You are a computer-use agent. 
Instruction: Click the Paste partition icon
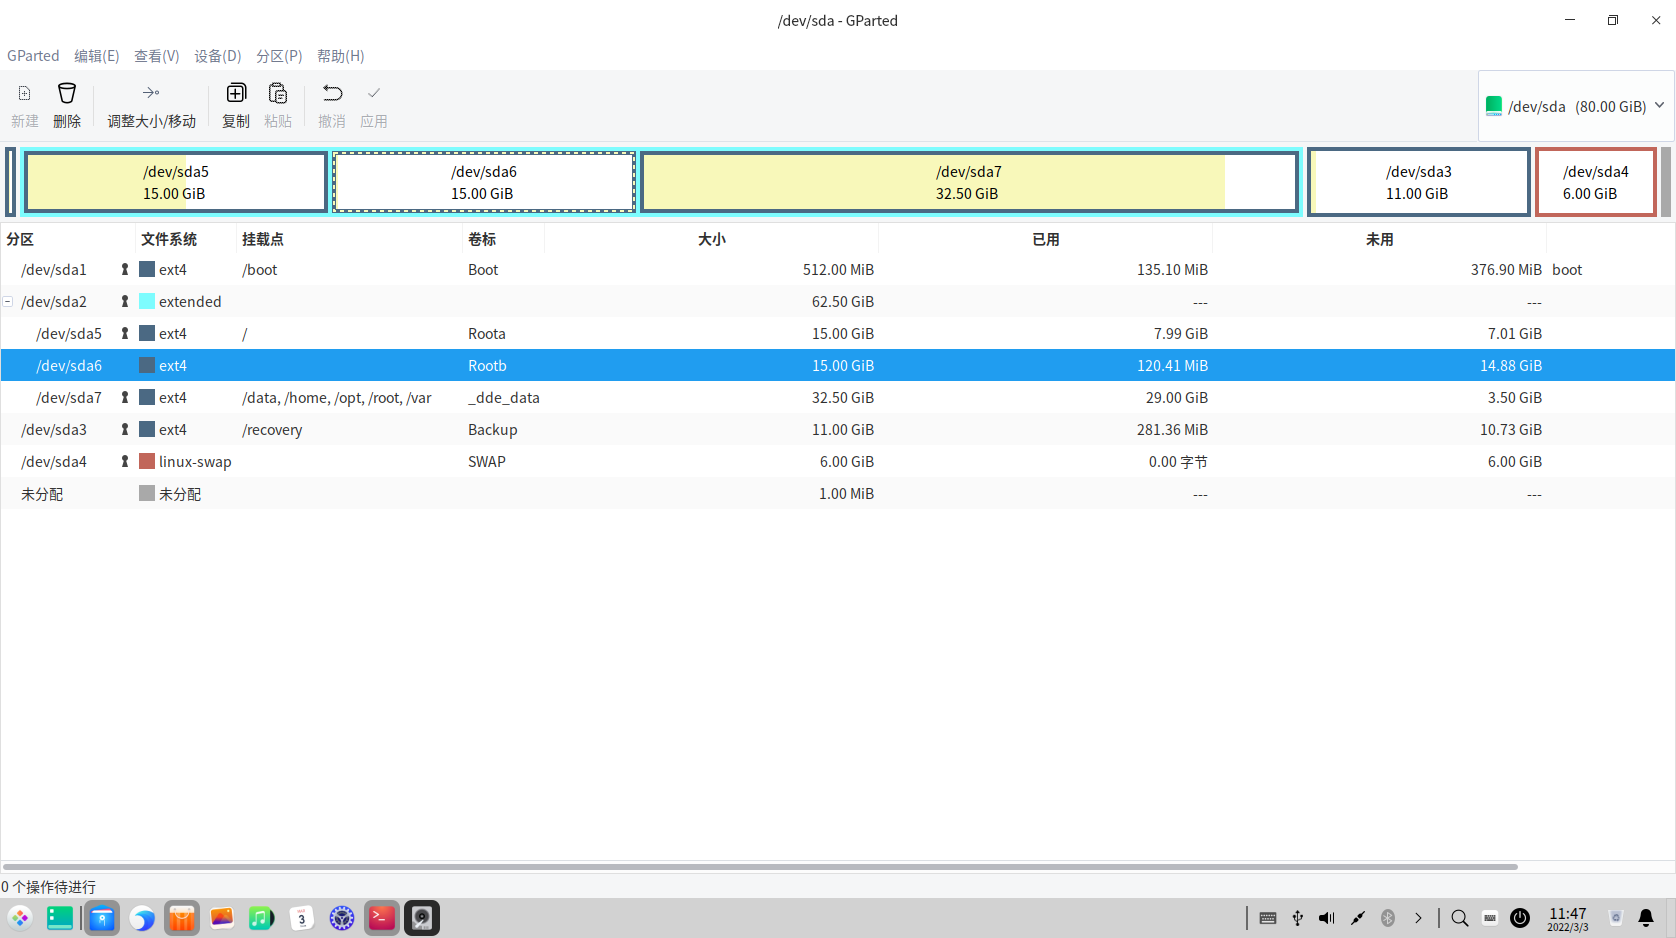coord(278,94)
